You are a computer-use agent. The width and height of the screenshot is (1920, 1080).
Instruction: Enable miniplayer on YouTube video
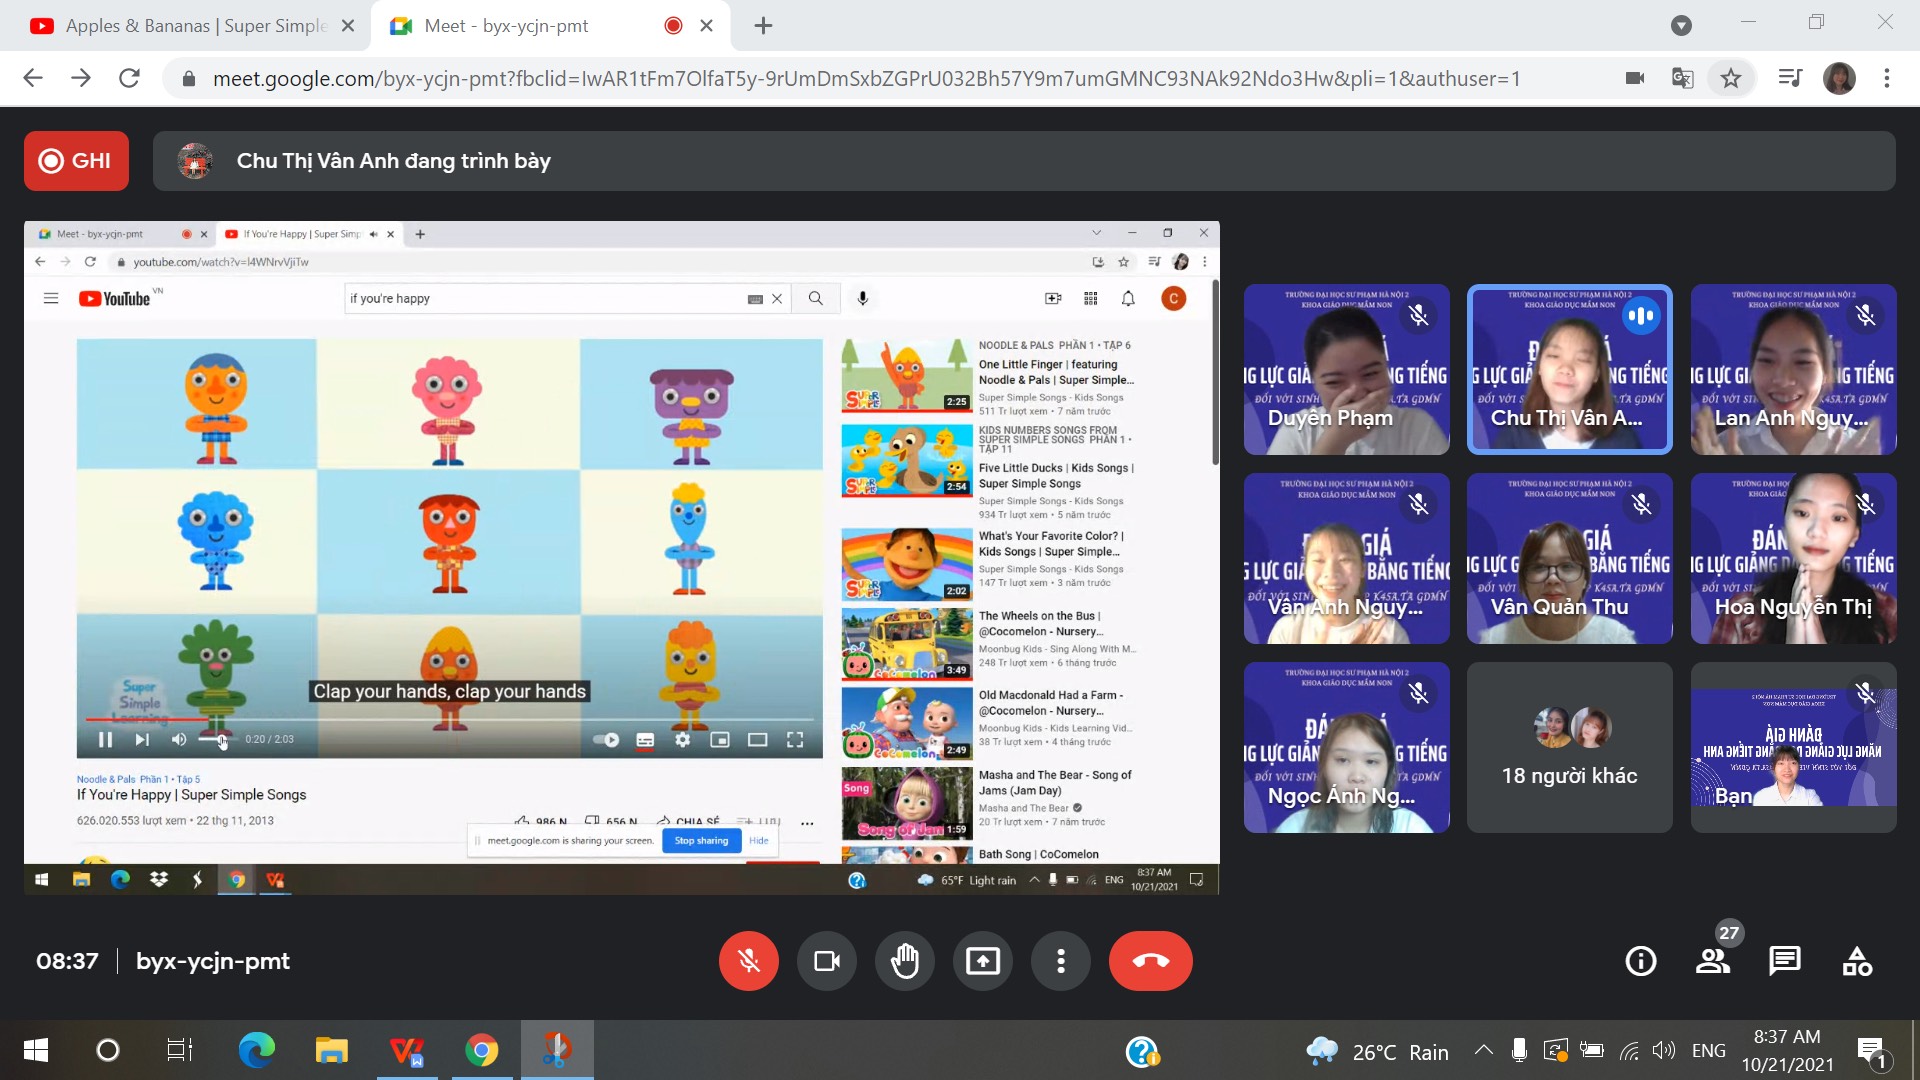pyautogui.click(x=720, y=740)
